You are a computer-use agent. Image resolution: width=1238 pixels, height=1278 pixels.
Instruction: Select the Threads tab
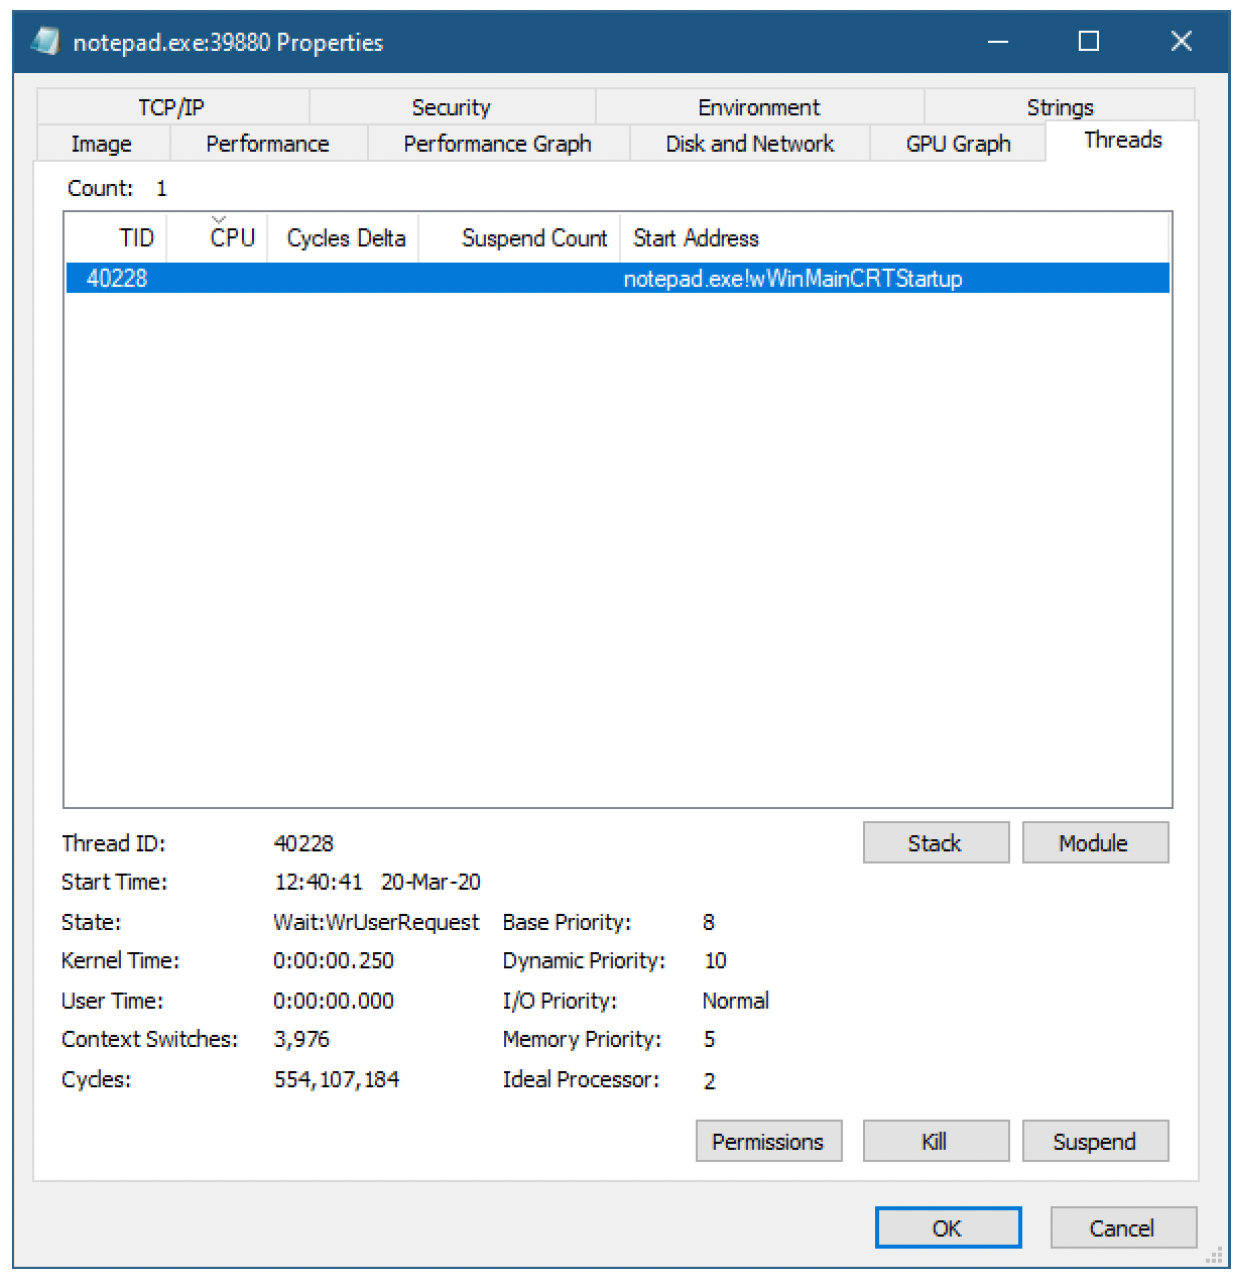(1123, 140)
